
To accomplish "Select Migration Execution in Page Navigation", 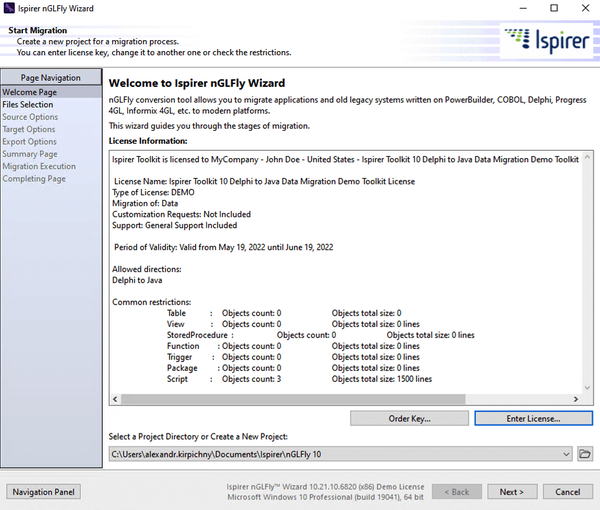I will (51, 166).
